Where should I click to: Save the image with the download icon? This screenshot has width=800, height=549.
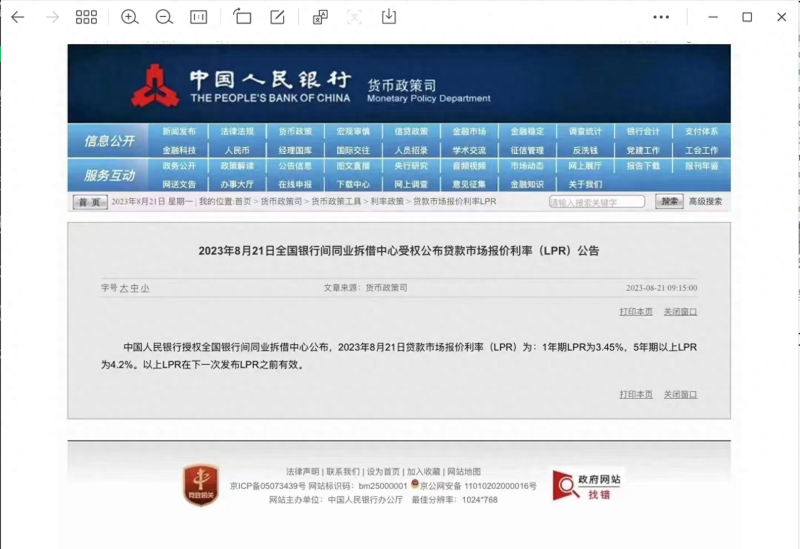389,17
